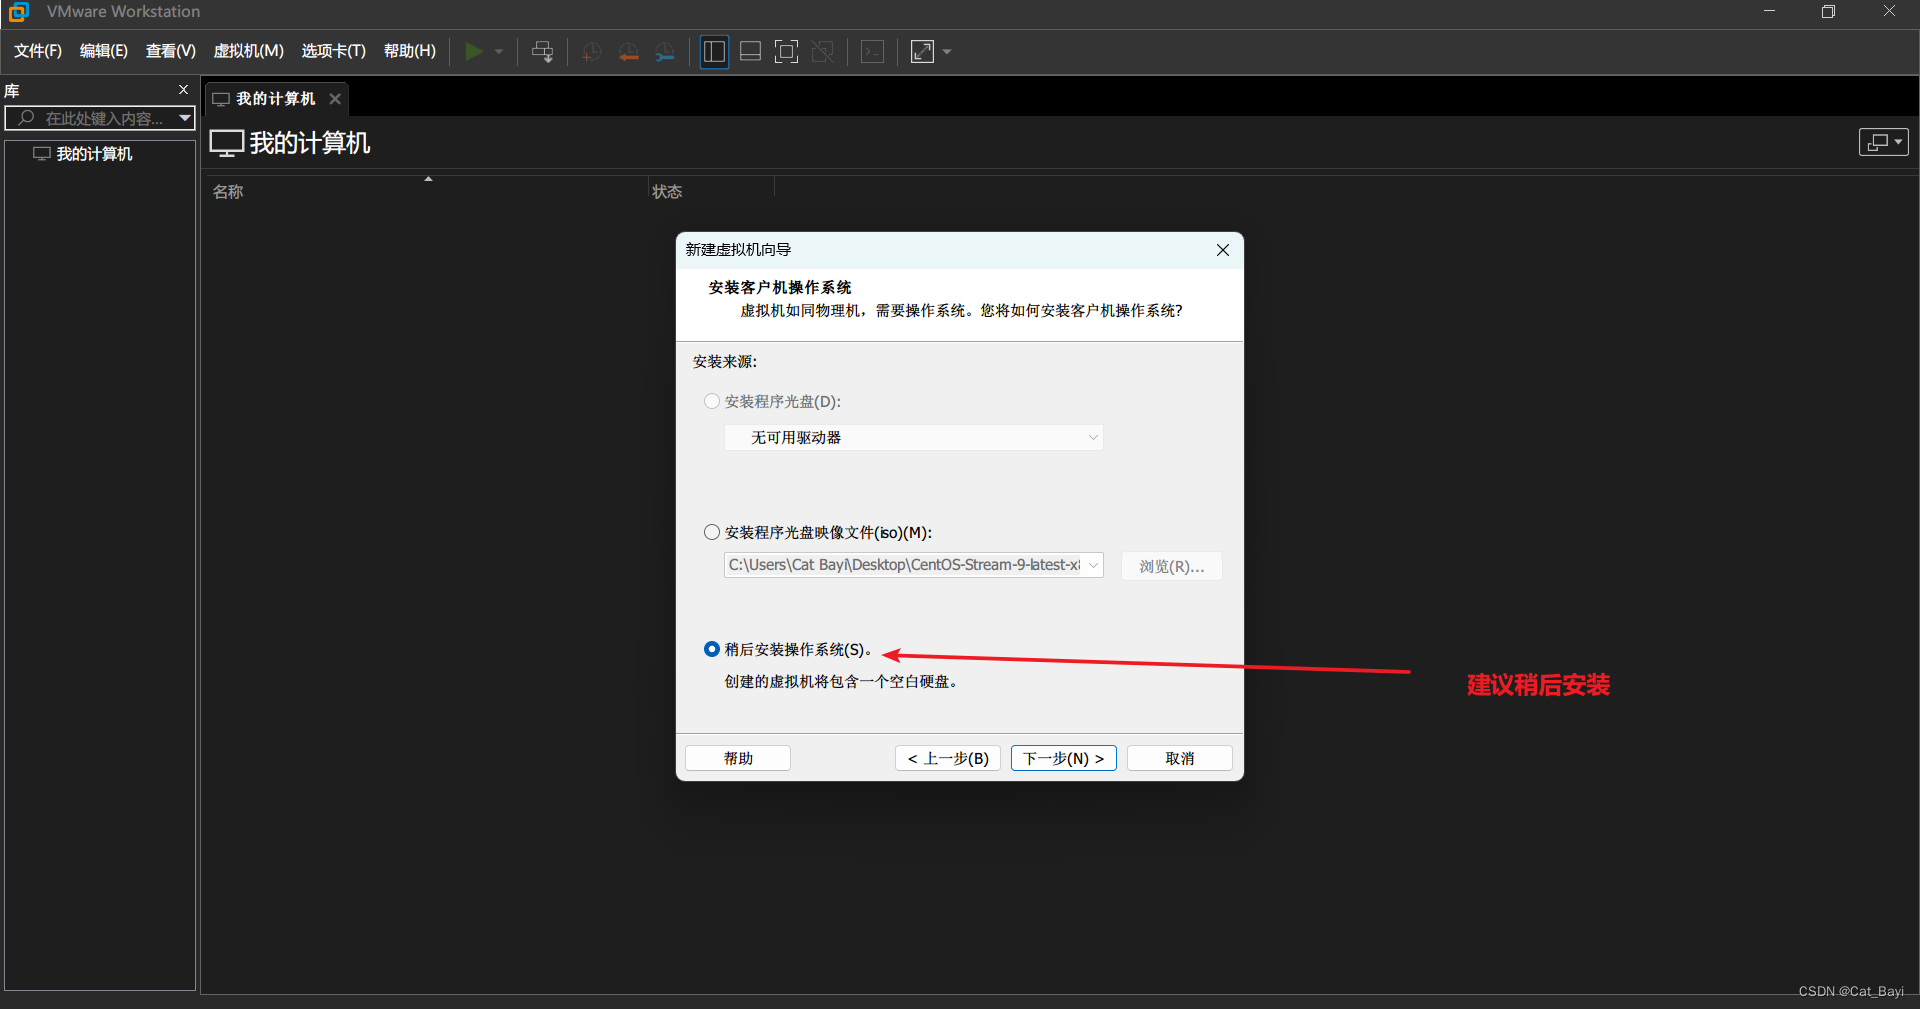
Task: Open the 帮助(H) menu
Action: pyautogui.click(x=410, y=51)
